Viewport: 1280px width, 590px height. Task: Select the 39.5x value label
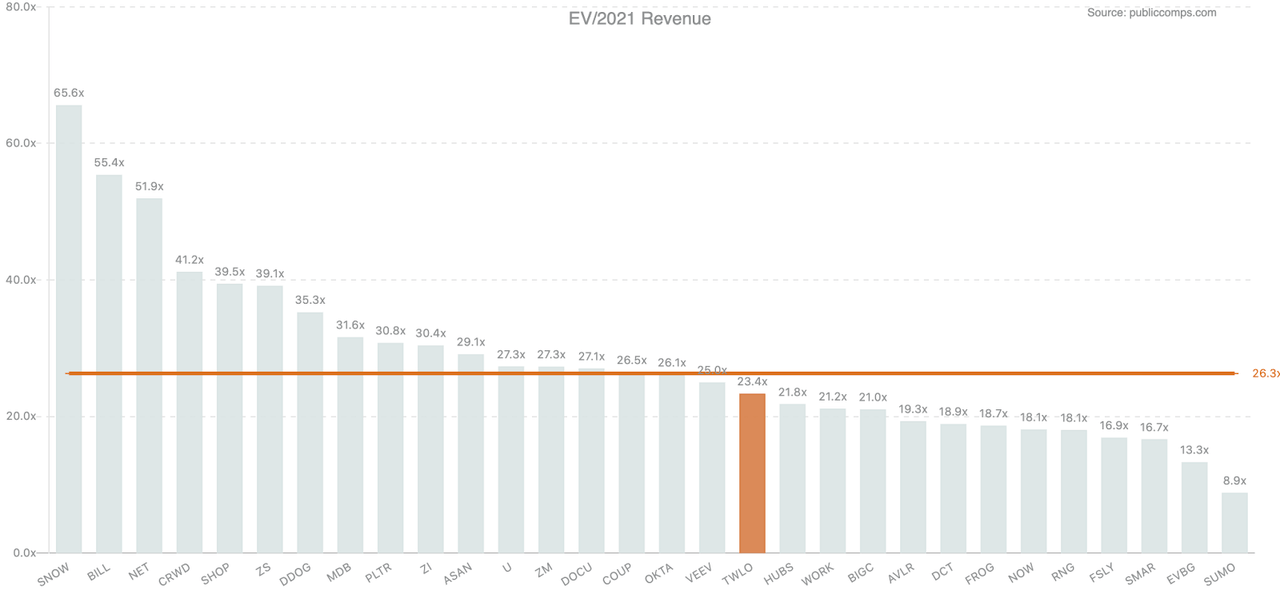coord(229,271)
